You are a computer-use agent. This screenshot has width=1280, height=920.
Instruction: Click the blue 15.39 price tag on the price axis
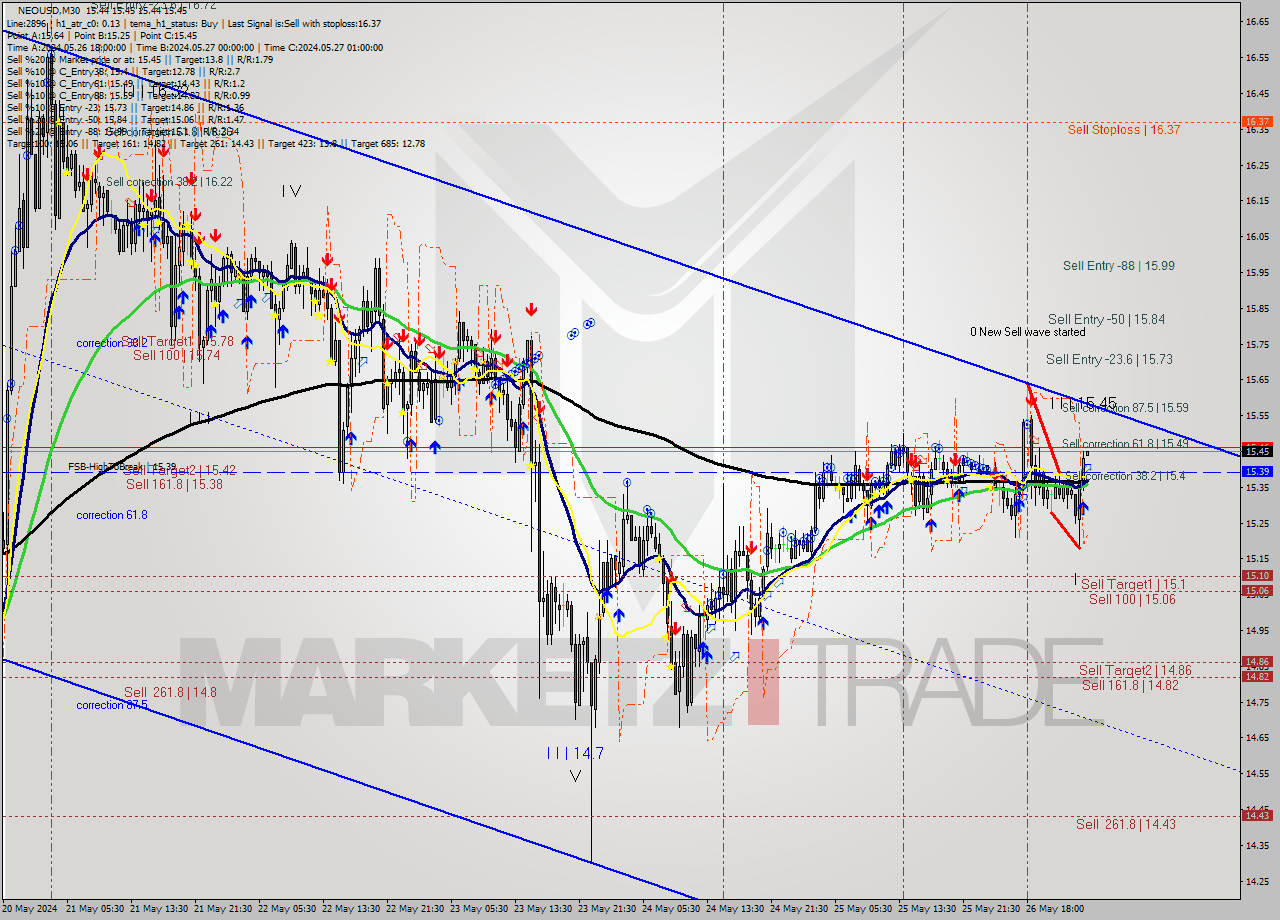coord(1256,471)
